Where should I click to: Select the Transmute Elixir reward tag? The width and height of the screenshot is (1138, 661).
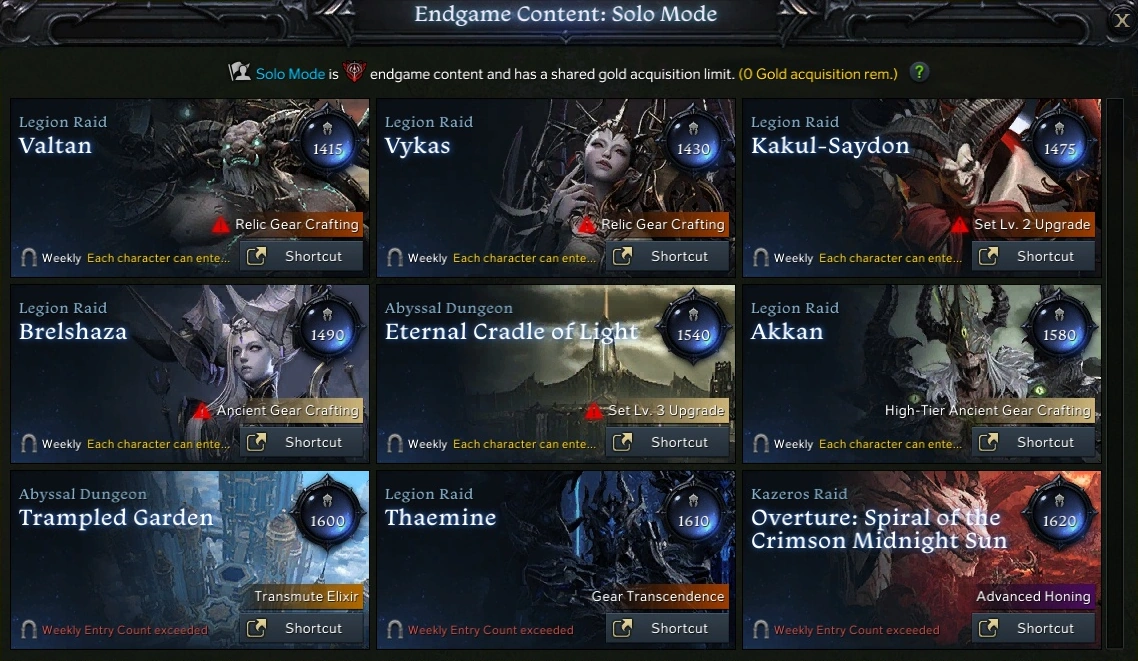pos(306,596)
